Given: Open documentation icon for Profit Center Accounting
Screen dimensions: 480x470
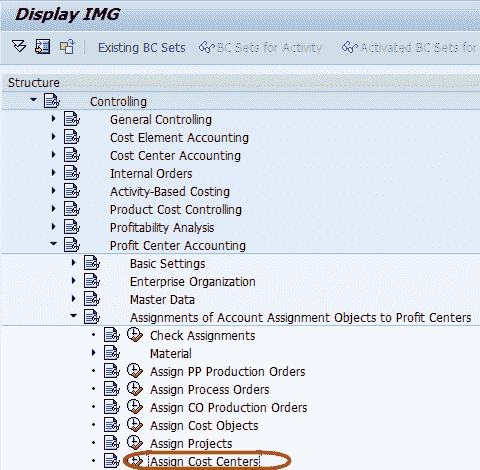Looking at the screenshot, I should (x=72, y=245).
